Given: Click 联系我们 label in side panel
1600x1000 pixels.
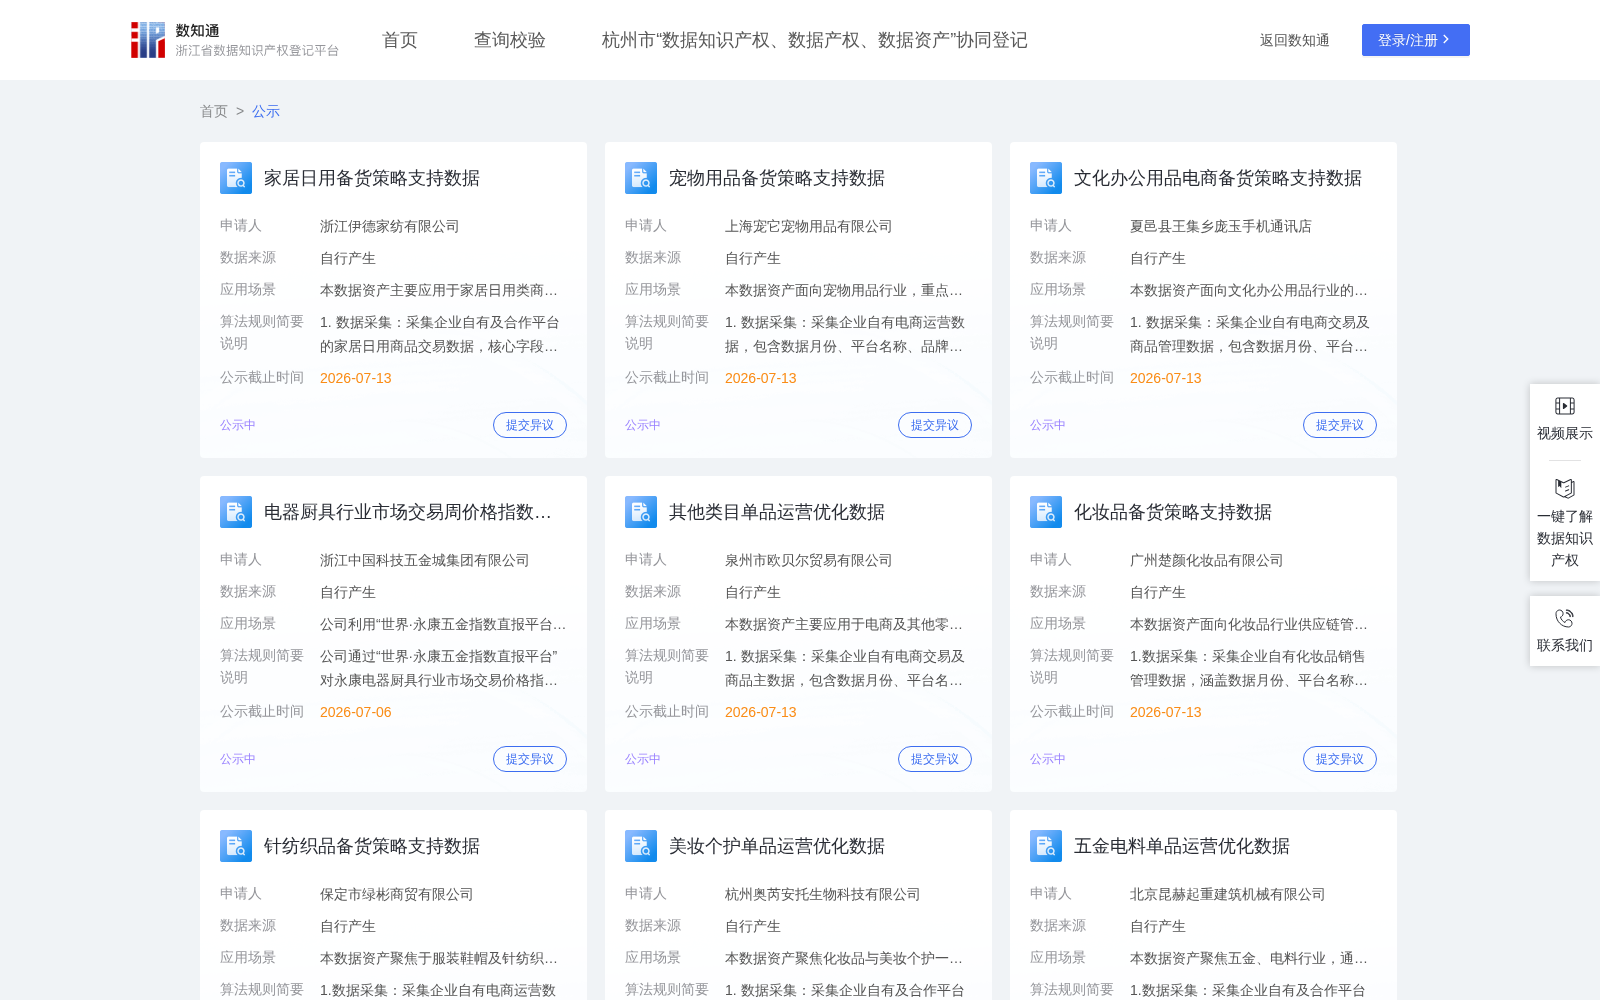Looking at the screenshot, I should point(1565,645).
